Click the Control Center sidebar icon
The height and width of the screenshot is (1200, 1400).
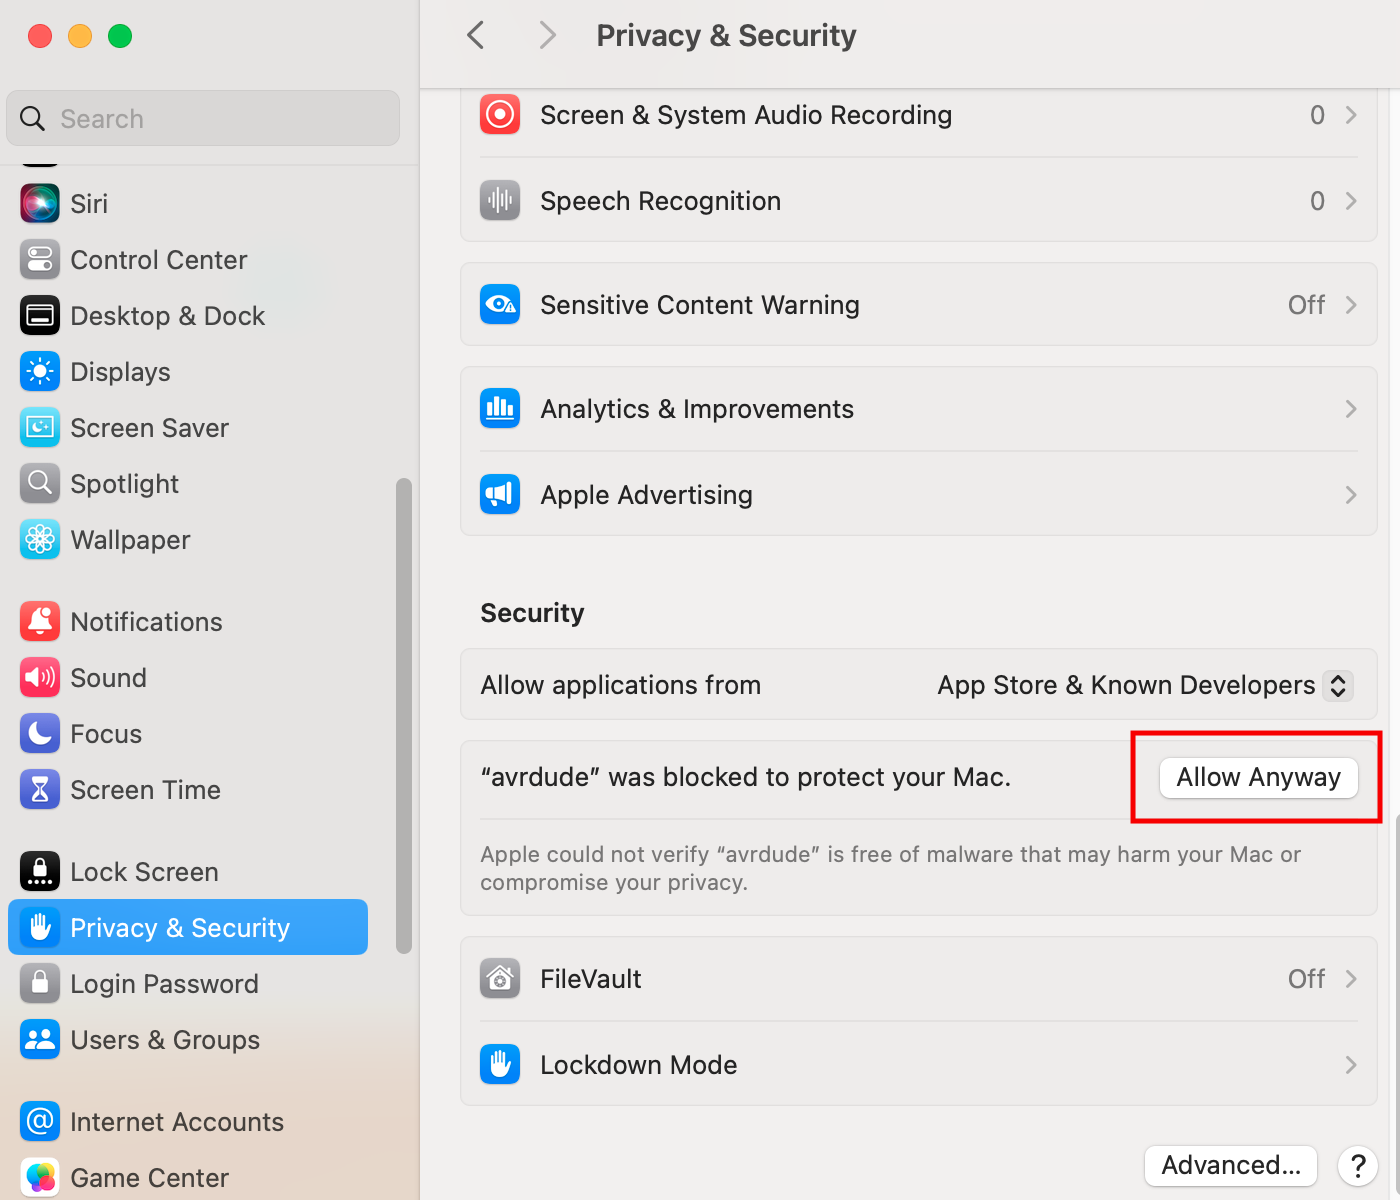(x=40, y=260)
